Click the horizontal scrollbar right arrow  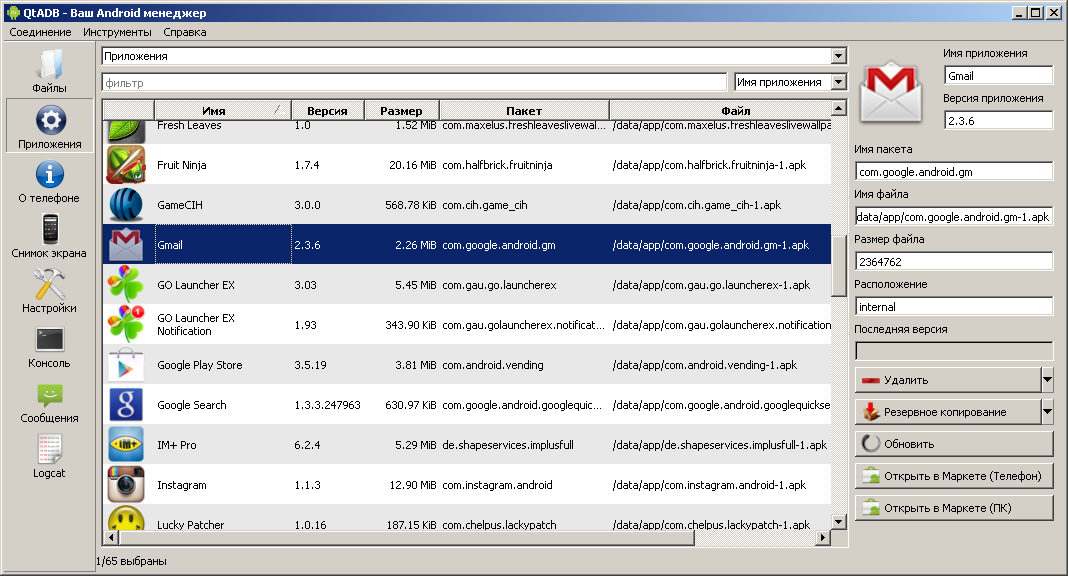(823, 538)
